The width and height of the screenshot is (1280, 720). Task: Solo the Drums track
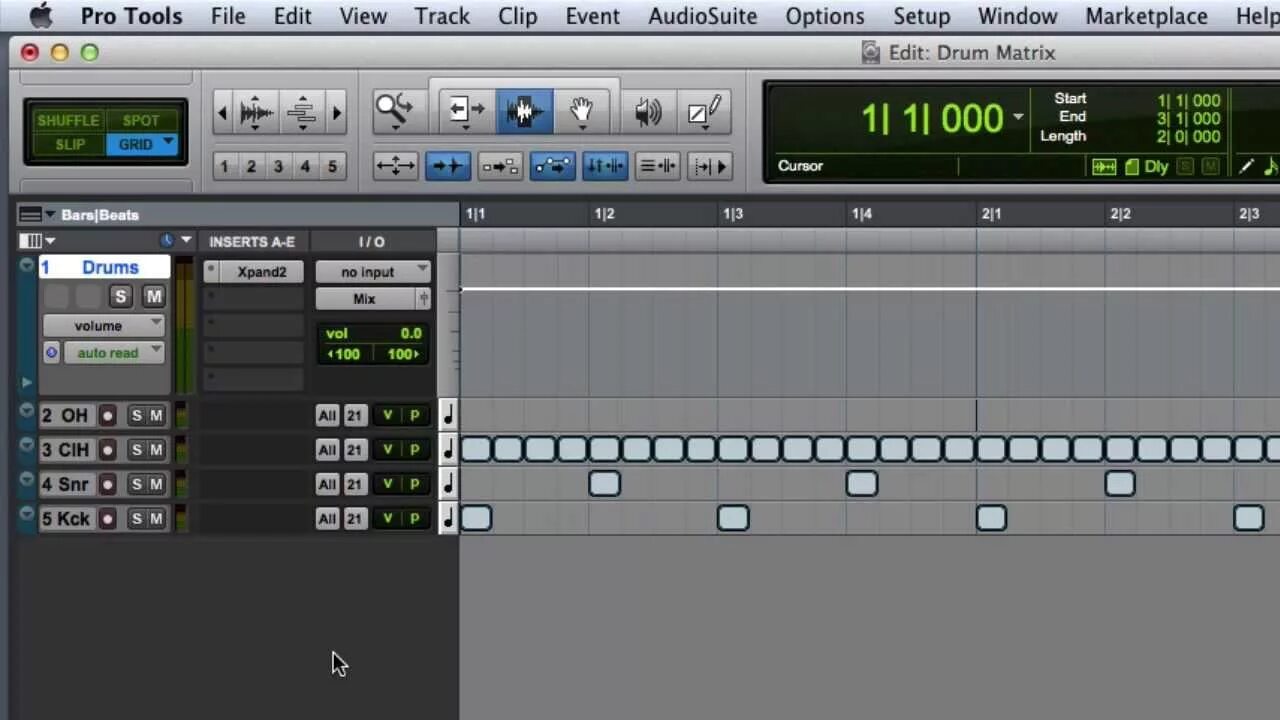[121, 296]
